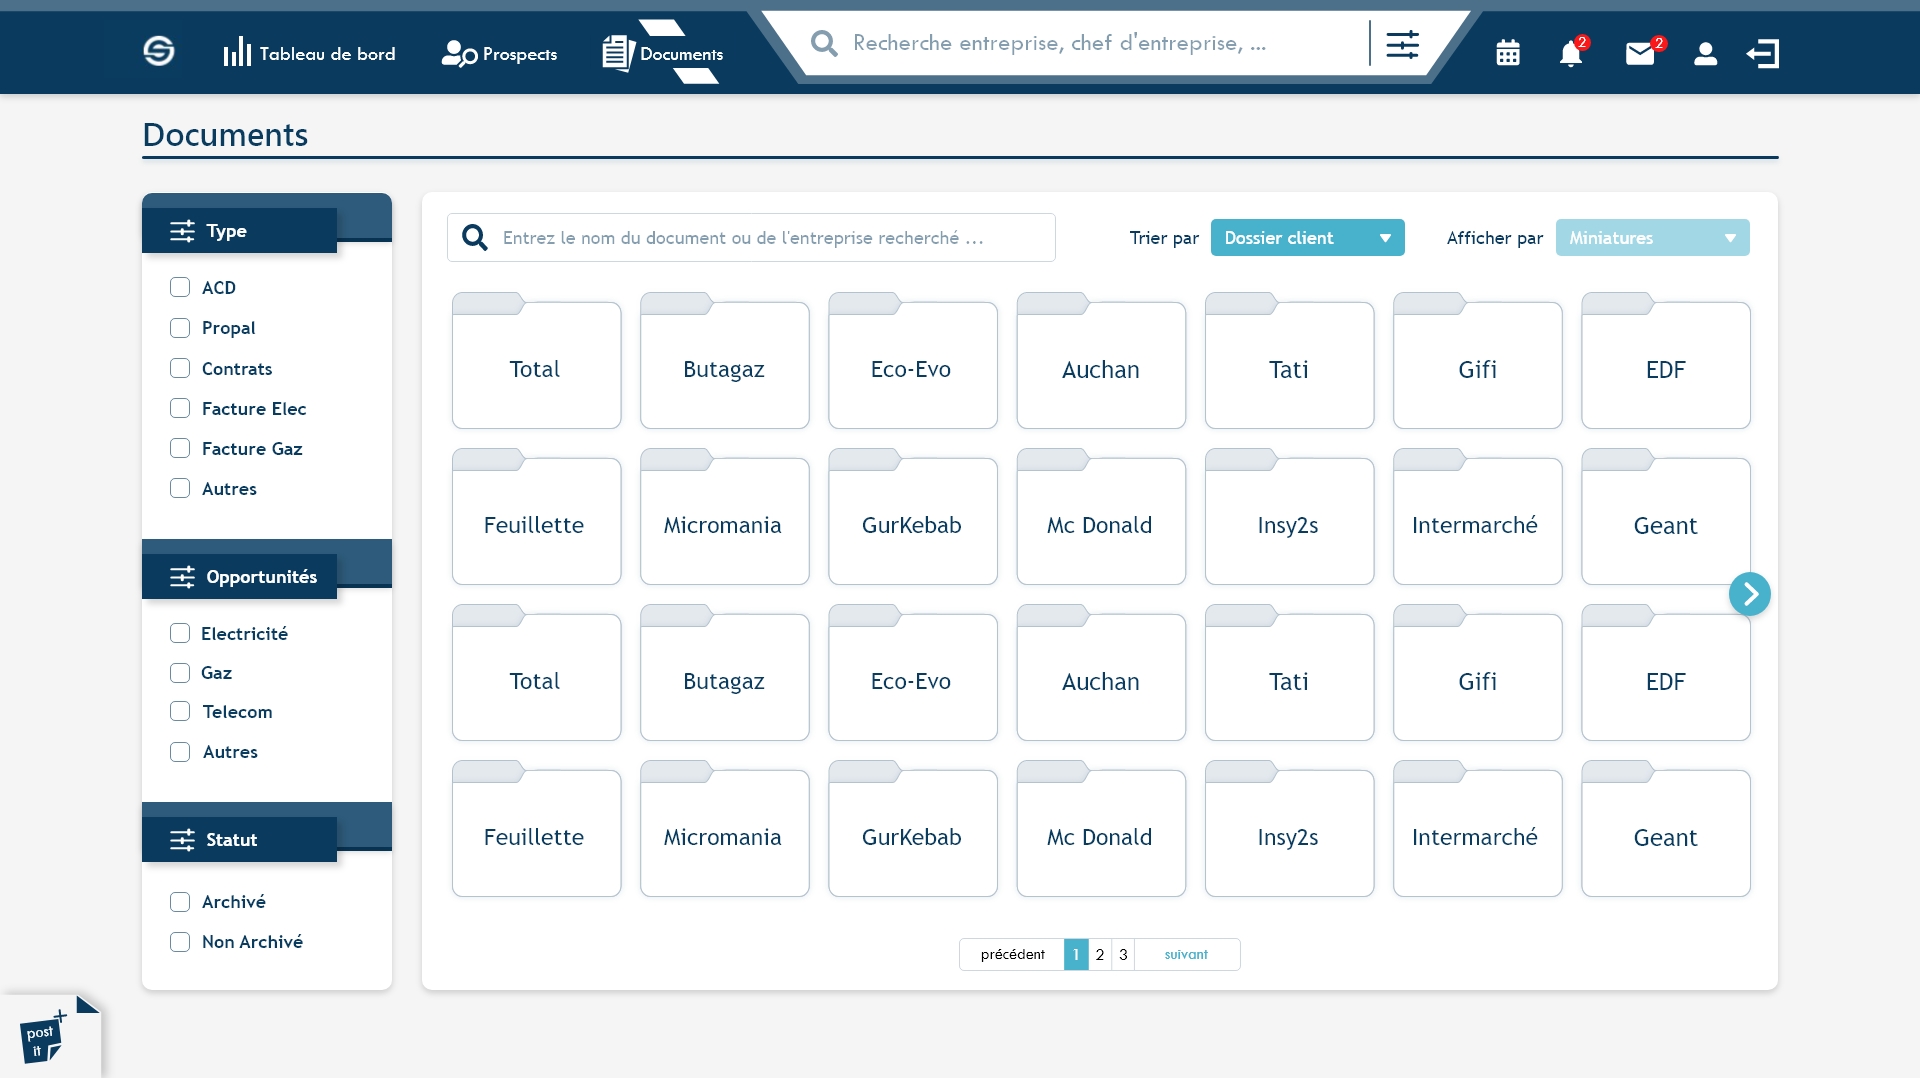This screenshot has width=1920, height=1078.
Task: Go to next folders with arrow button
Action: point(1749,594)
